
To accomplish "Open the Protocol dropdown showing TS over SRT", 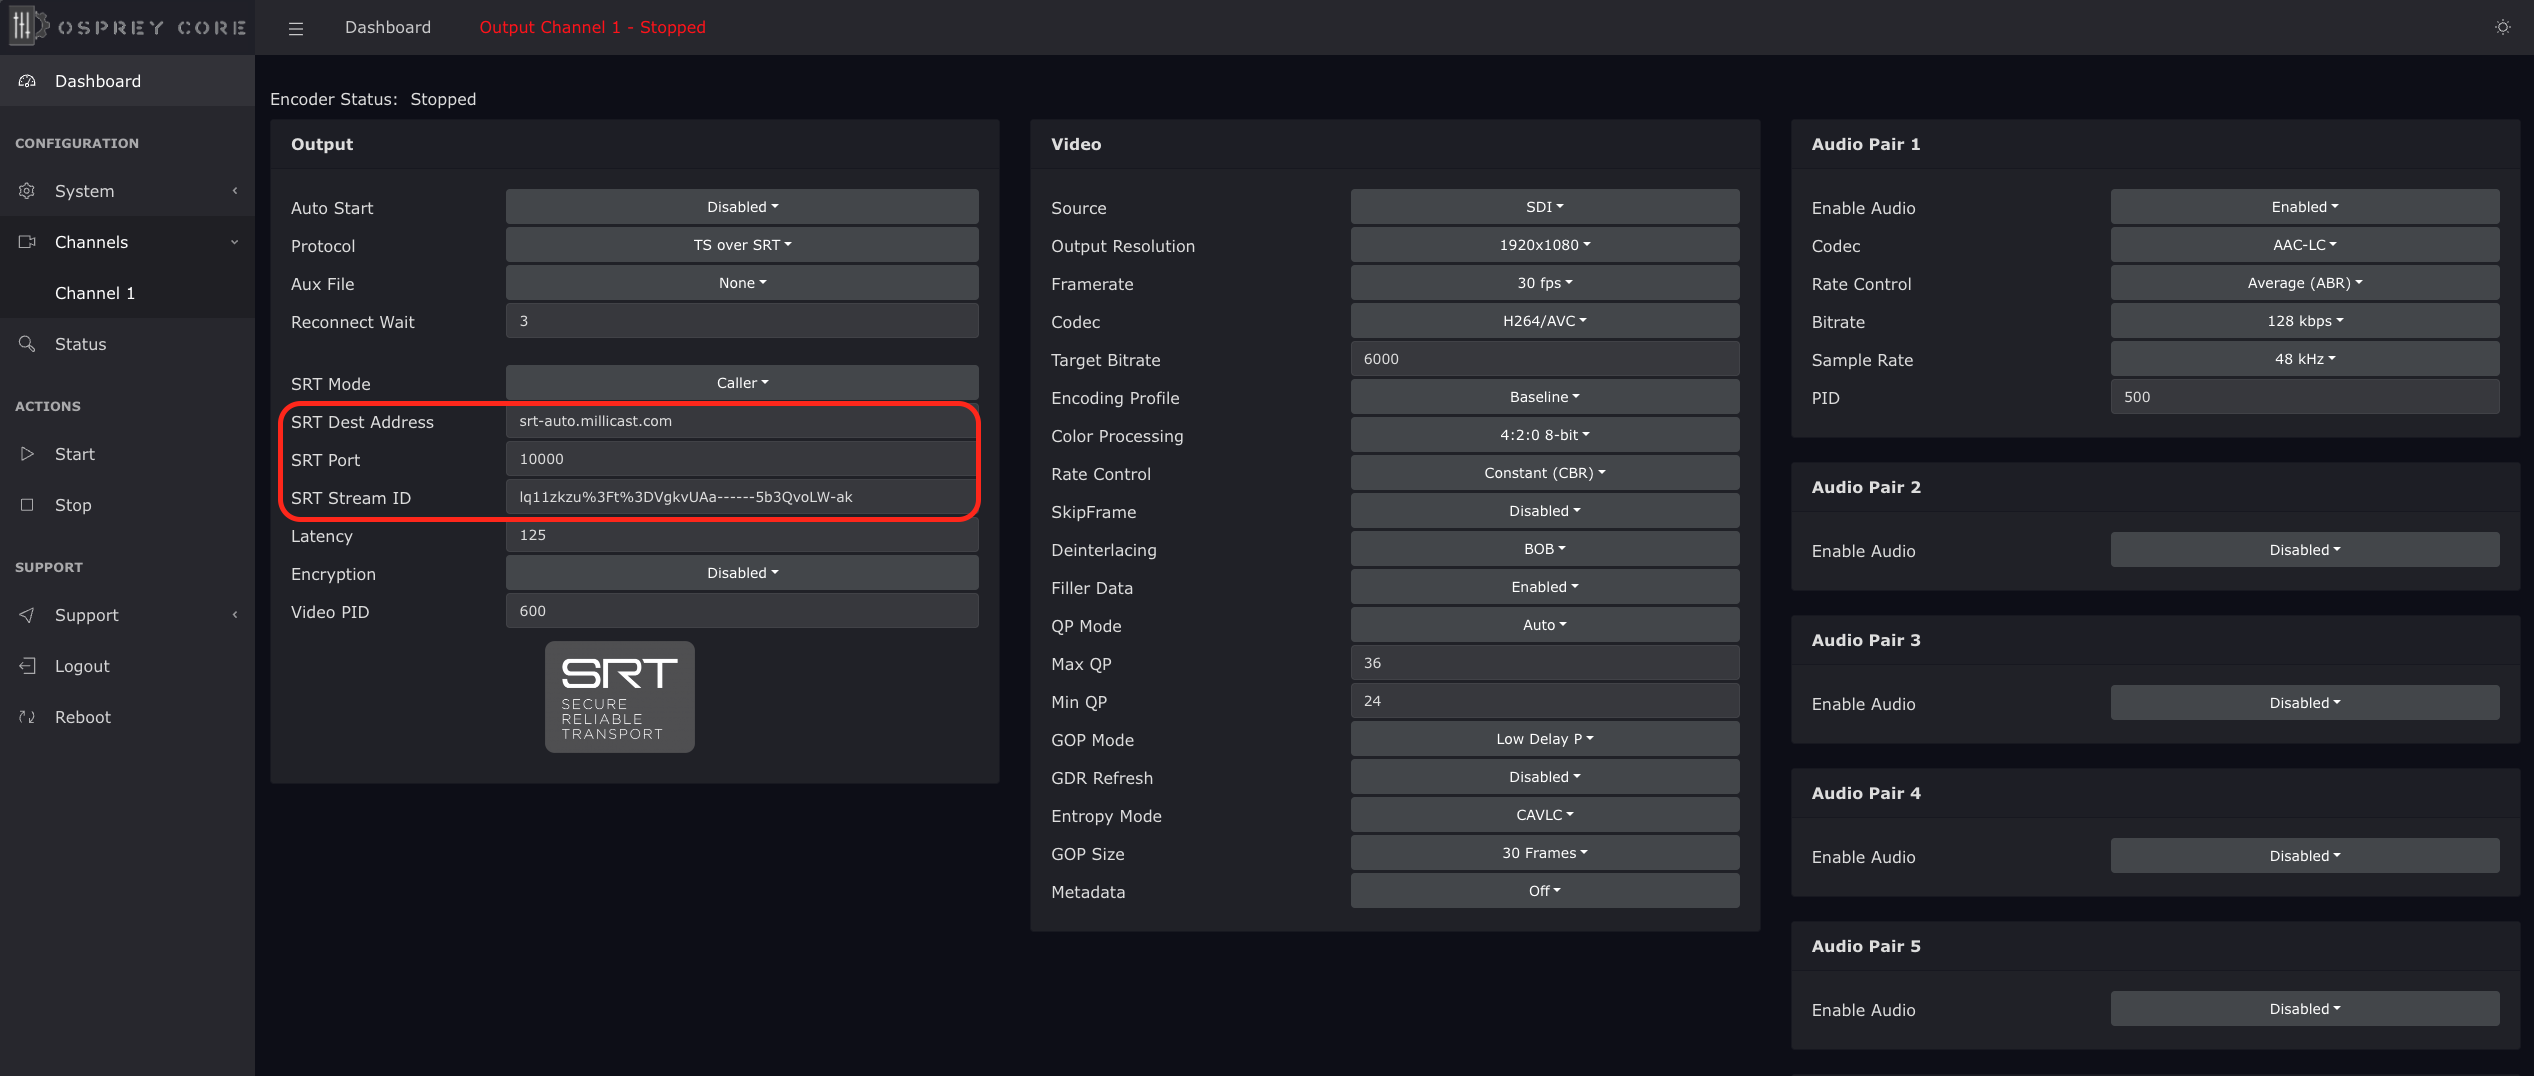I will (x=742, y=245).
